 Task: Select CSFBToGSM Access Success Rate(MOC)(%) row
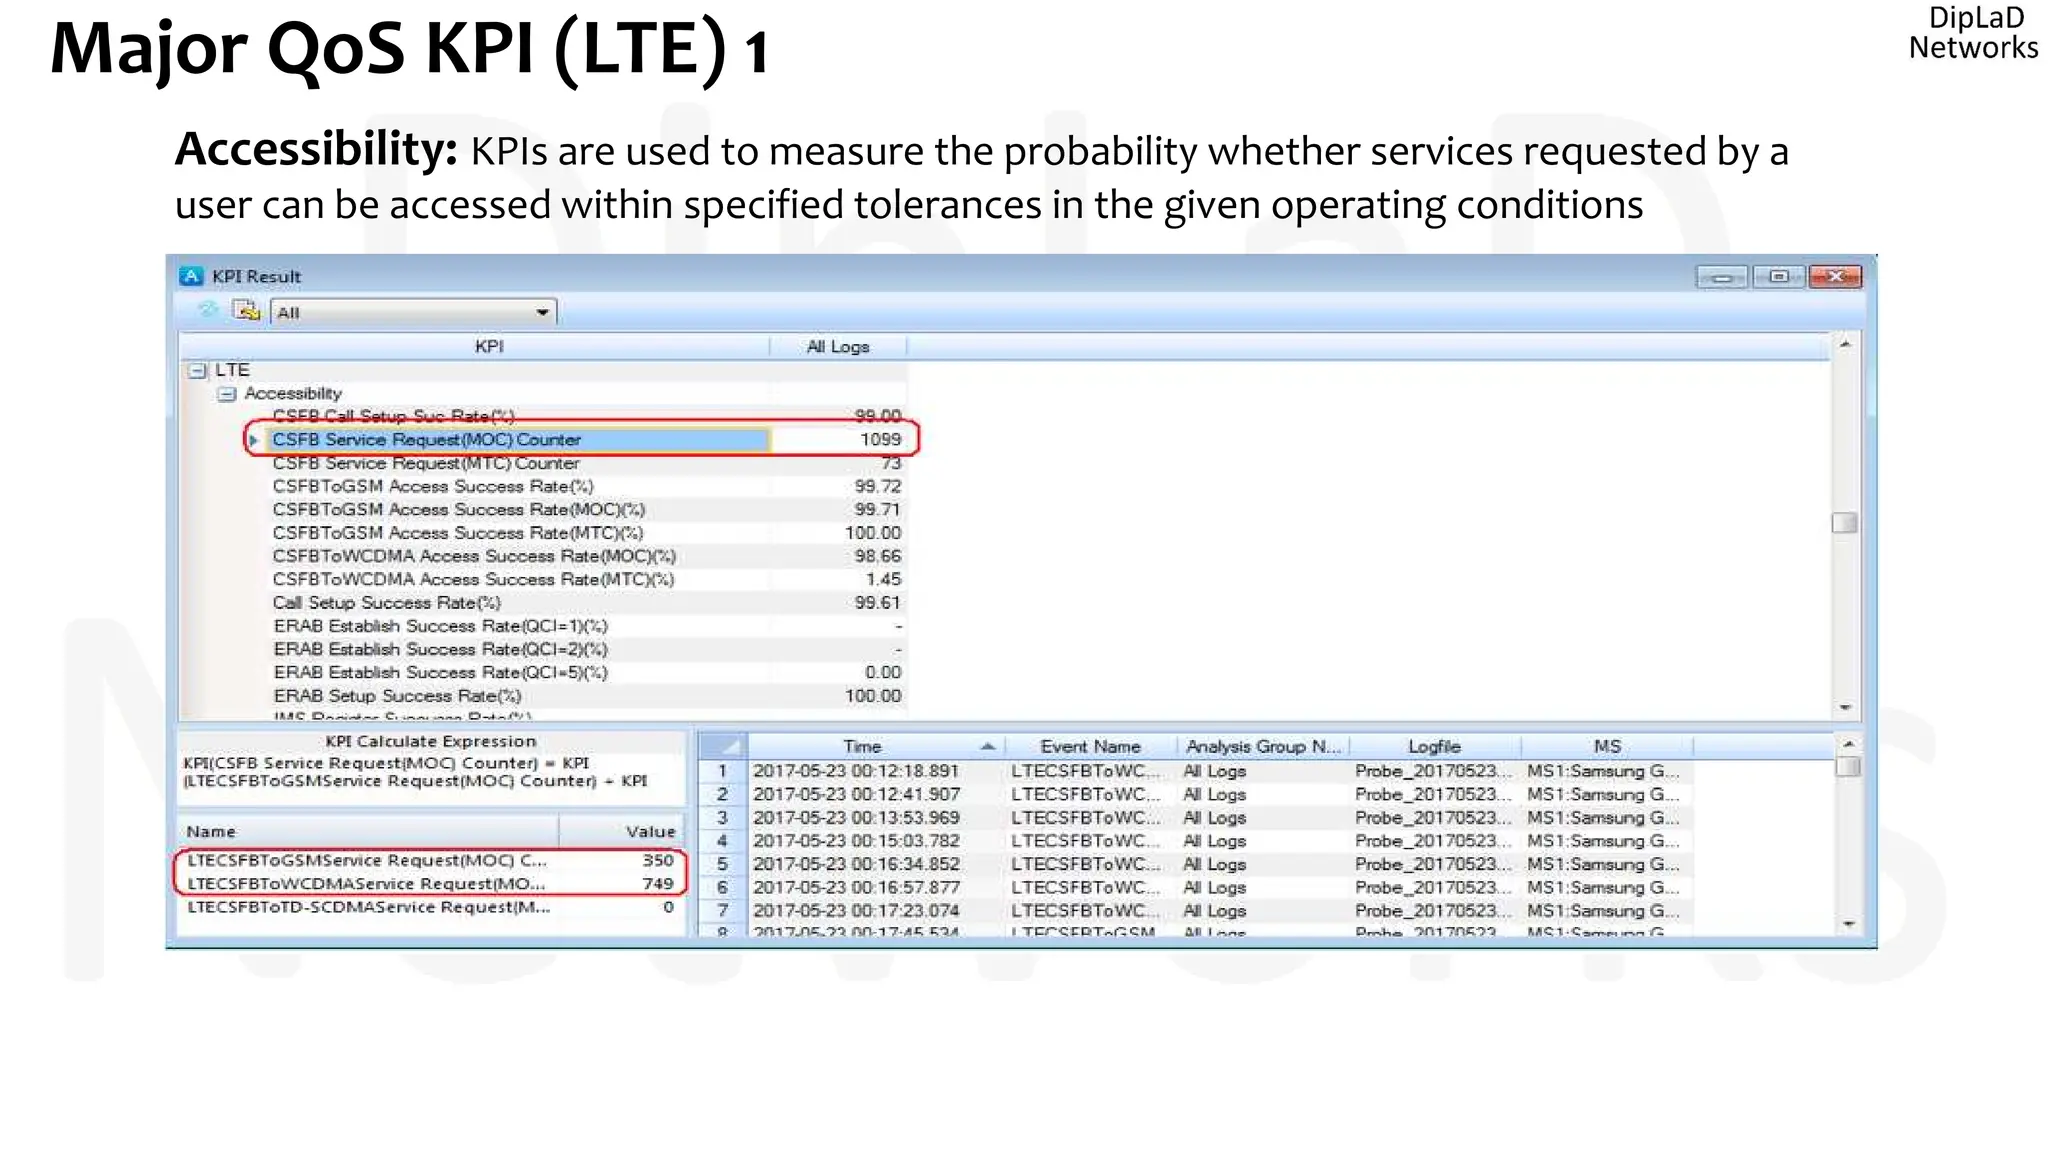click(587, 509)
